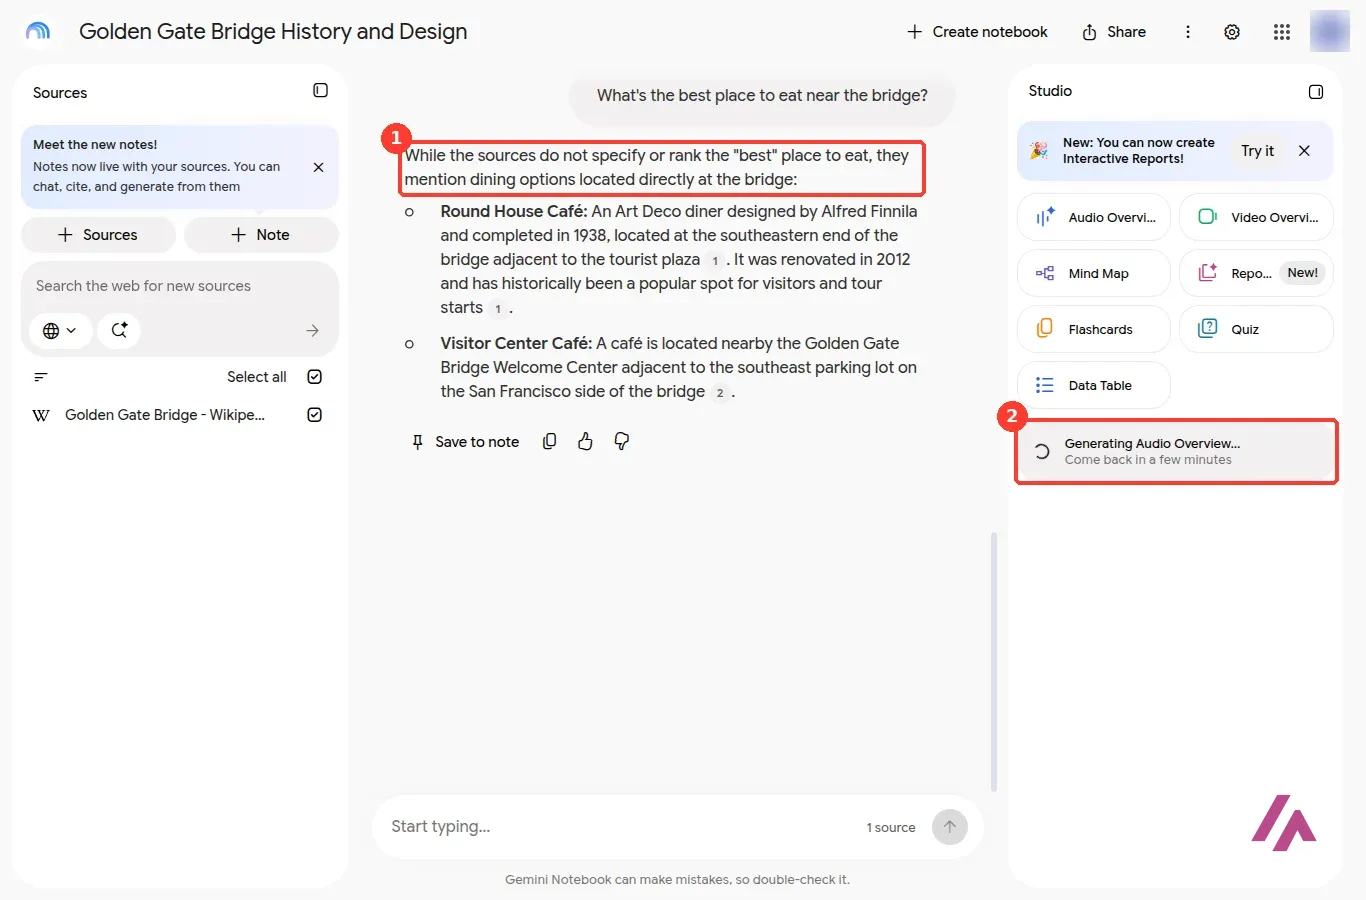Image resolution: width=1366 pixels, height=900 pixels.
Task: Click in the Start typing chat field
Action: pyautogui.click(x=620, y=827)
